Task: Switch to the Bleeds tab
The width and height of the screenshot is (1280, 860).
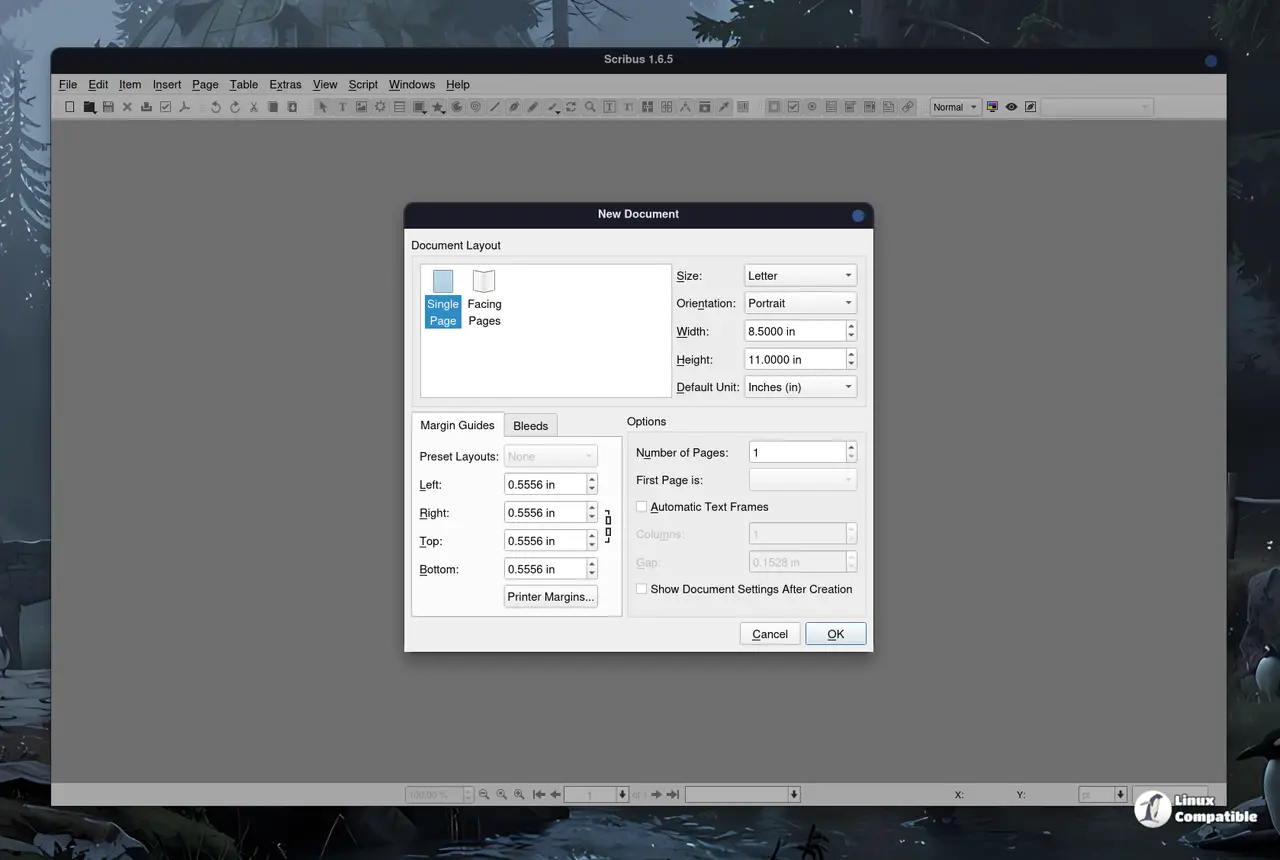Action: click(x=530, y=425)
